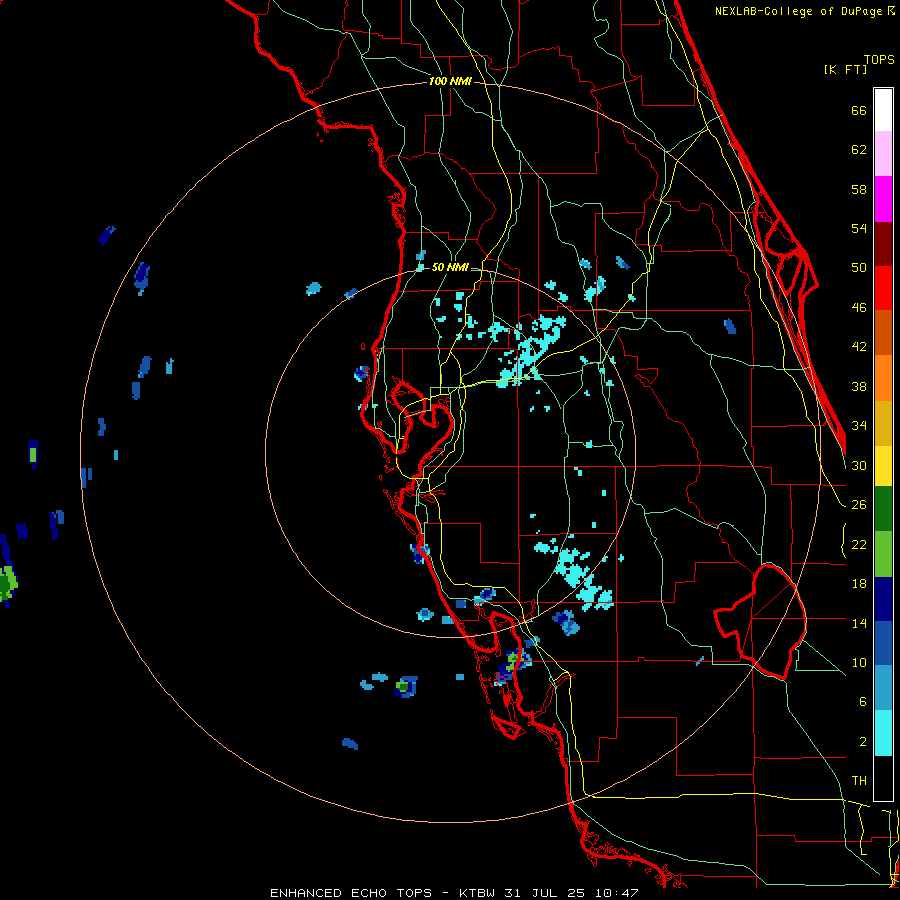Screen dimensions: 900x900
Task: Select the light green legend swatch
Action: (x=883, y=554)
